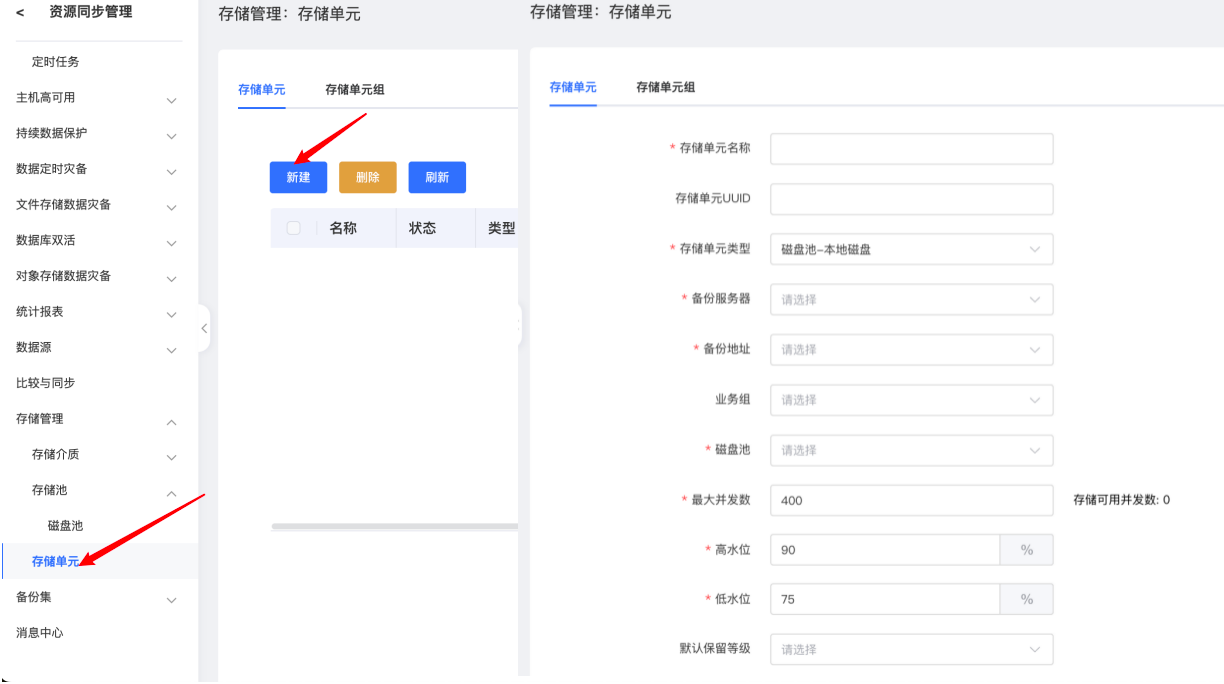Image resolution: width=1224 pixels, height=684 pixels.
Task: Click the back arrow beside 资源同步管理
Action: (x=20, y=13)
